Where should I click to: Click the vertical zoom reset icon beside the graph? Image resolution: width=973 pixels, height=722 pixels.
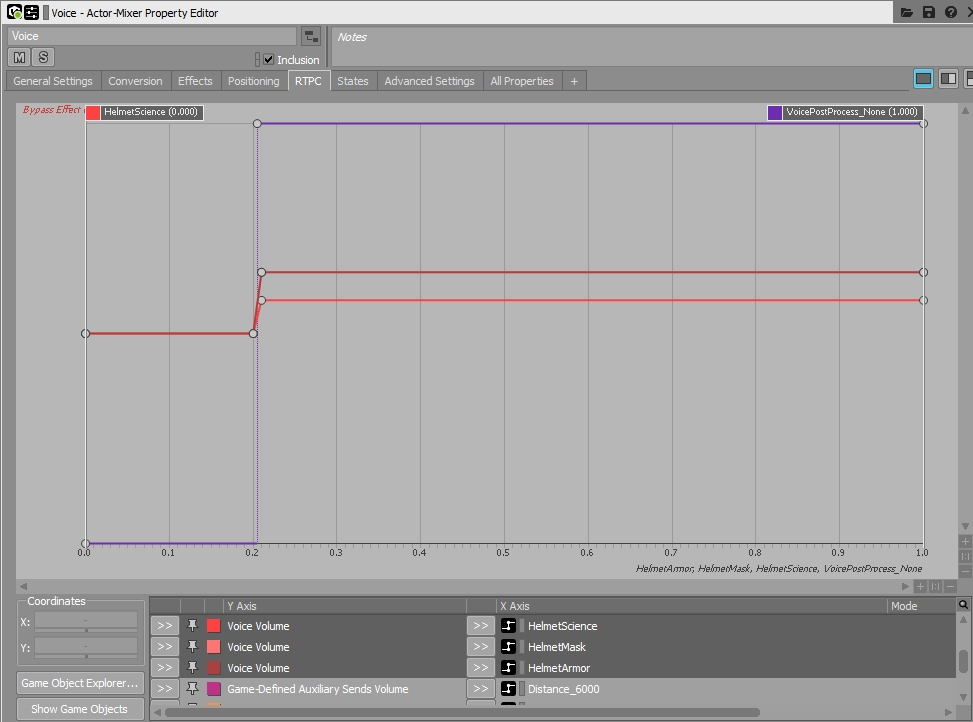pos(965,556)
